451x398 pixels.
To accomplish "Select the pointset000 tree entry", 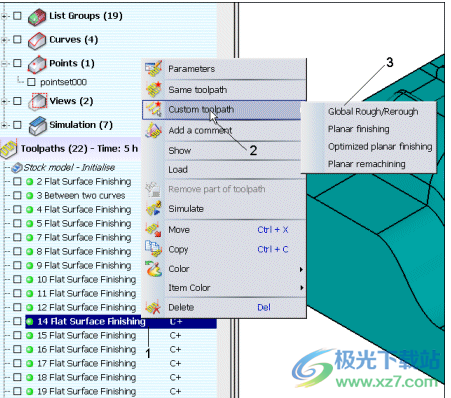I will coord(63,82).
